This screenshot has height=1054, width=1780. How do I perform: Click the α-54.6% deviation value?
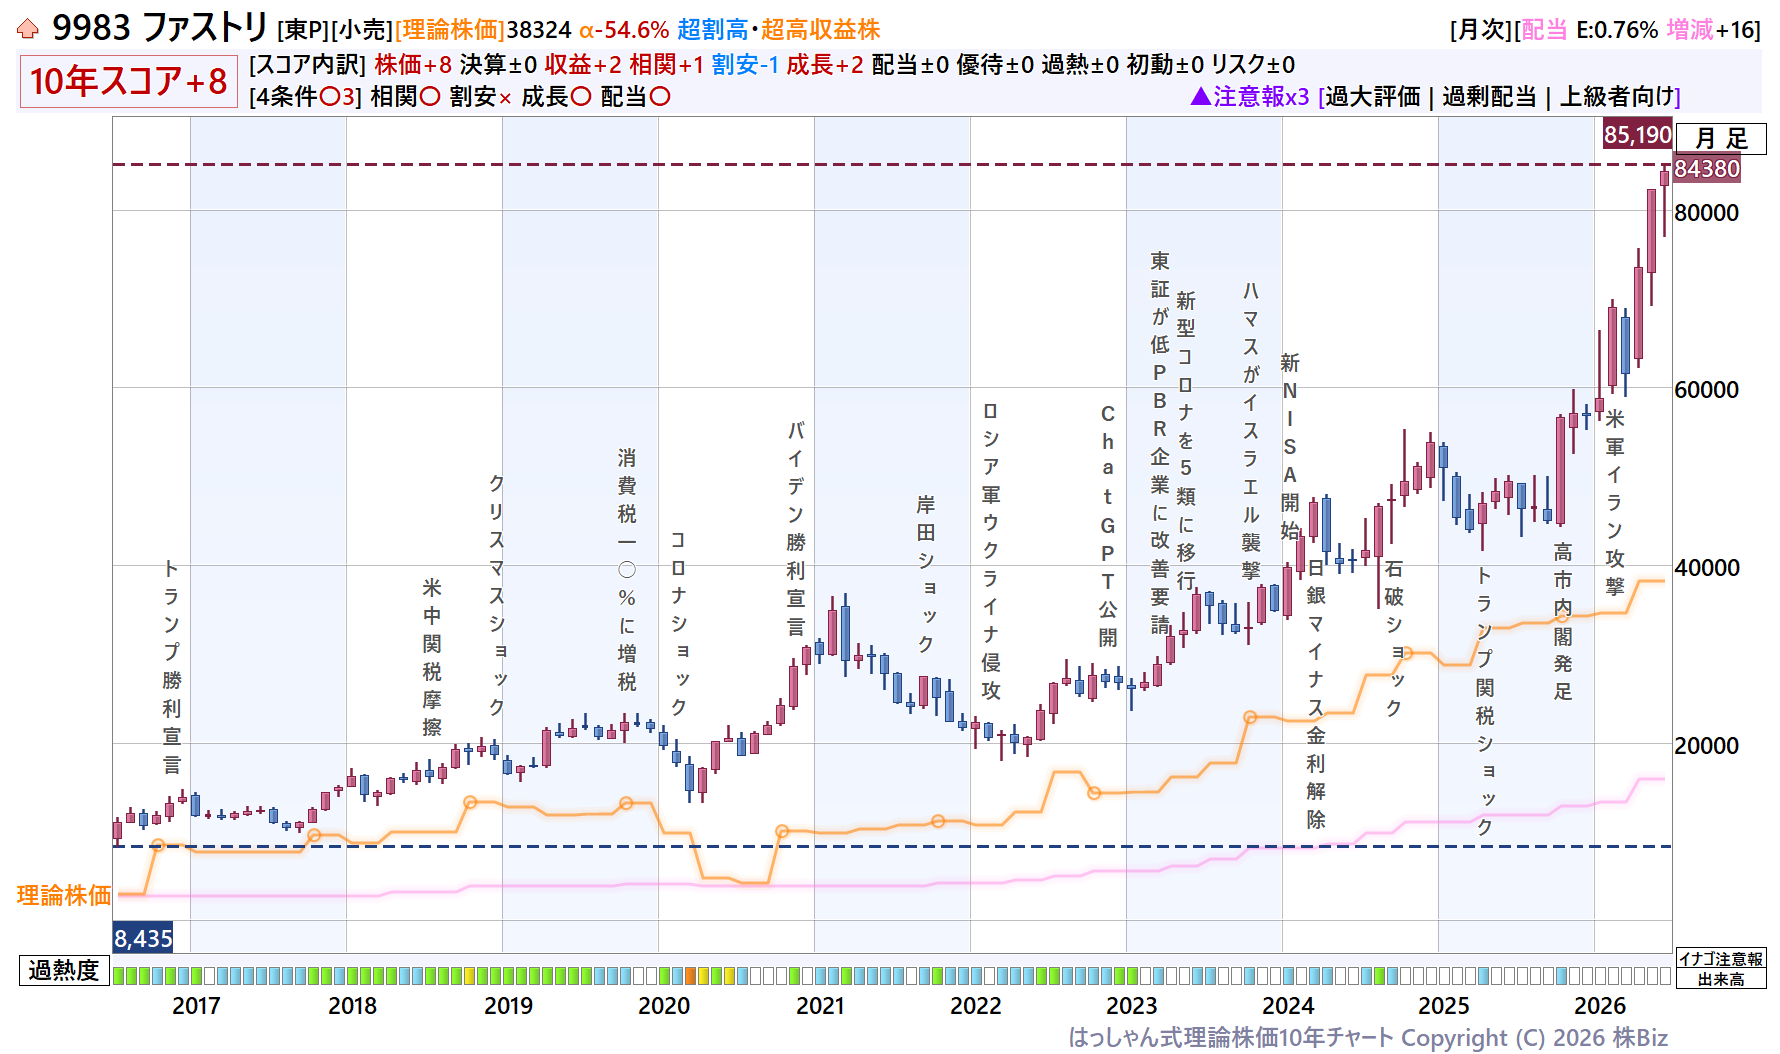coord(624,30)
